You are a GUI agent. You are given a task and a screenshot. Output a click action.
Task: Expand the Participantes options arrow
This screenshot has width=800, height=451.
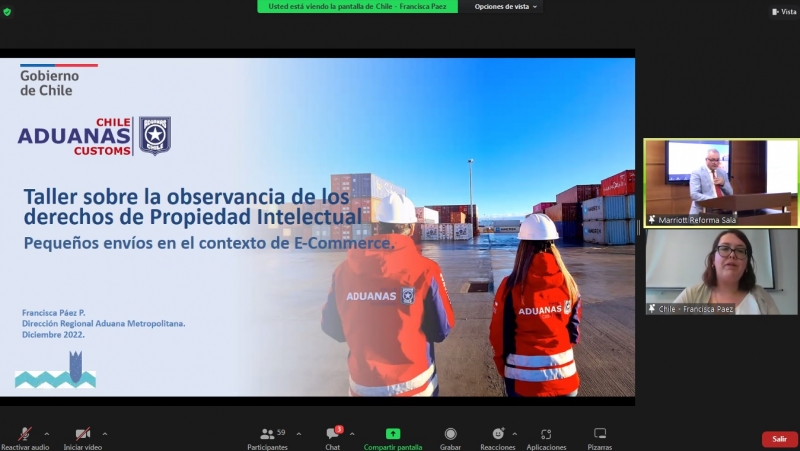tap(298, 434)
